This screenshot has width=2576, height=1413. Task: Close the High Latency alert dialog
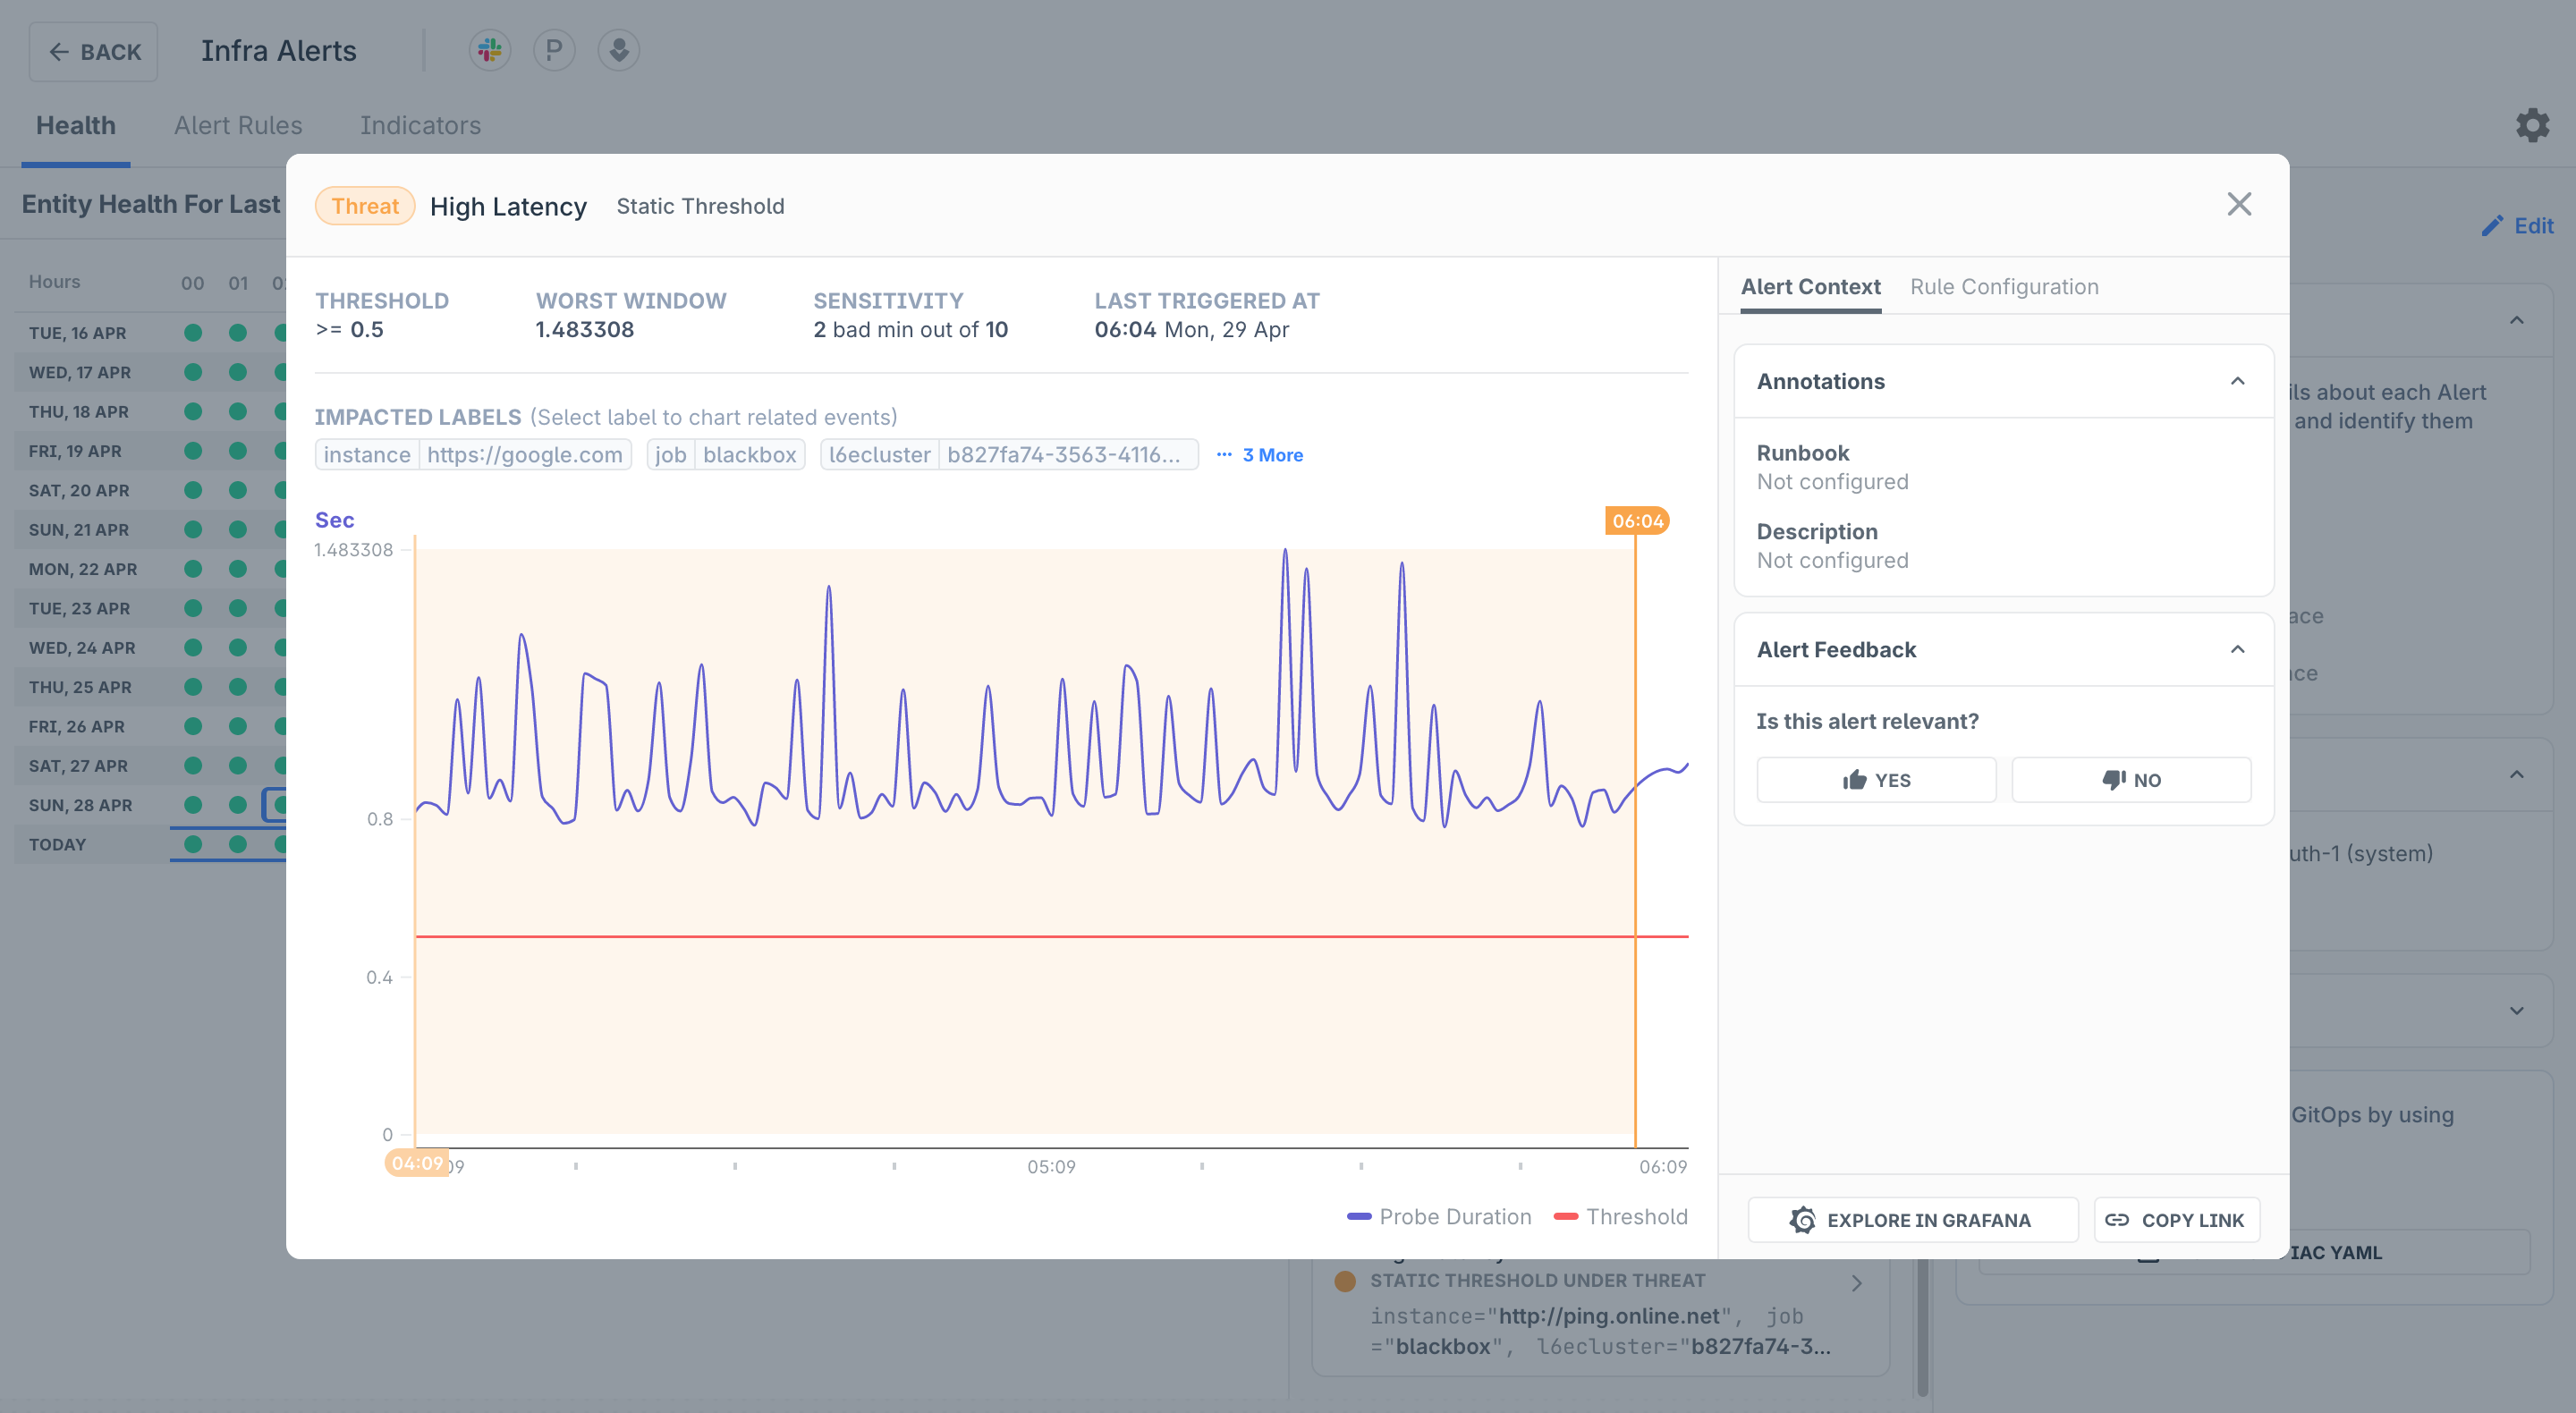coord(2239,204)
